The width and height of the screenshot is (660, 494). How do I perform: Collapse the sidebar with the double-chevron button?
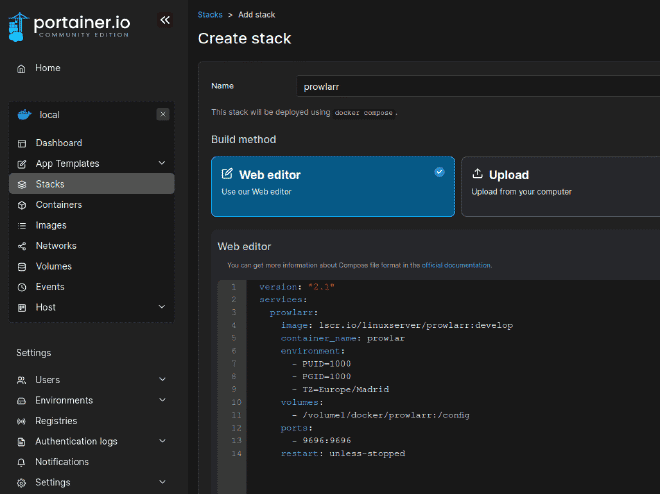click(x=165, y=20)
